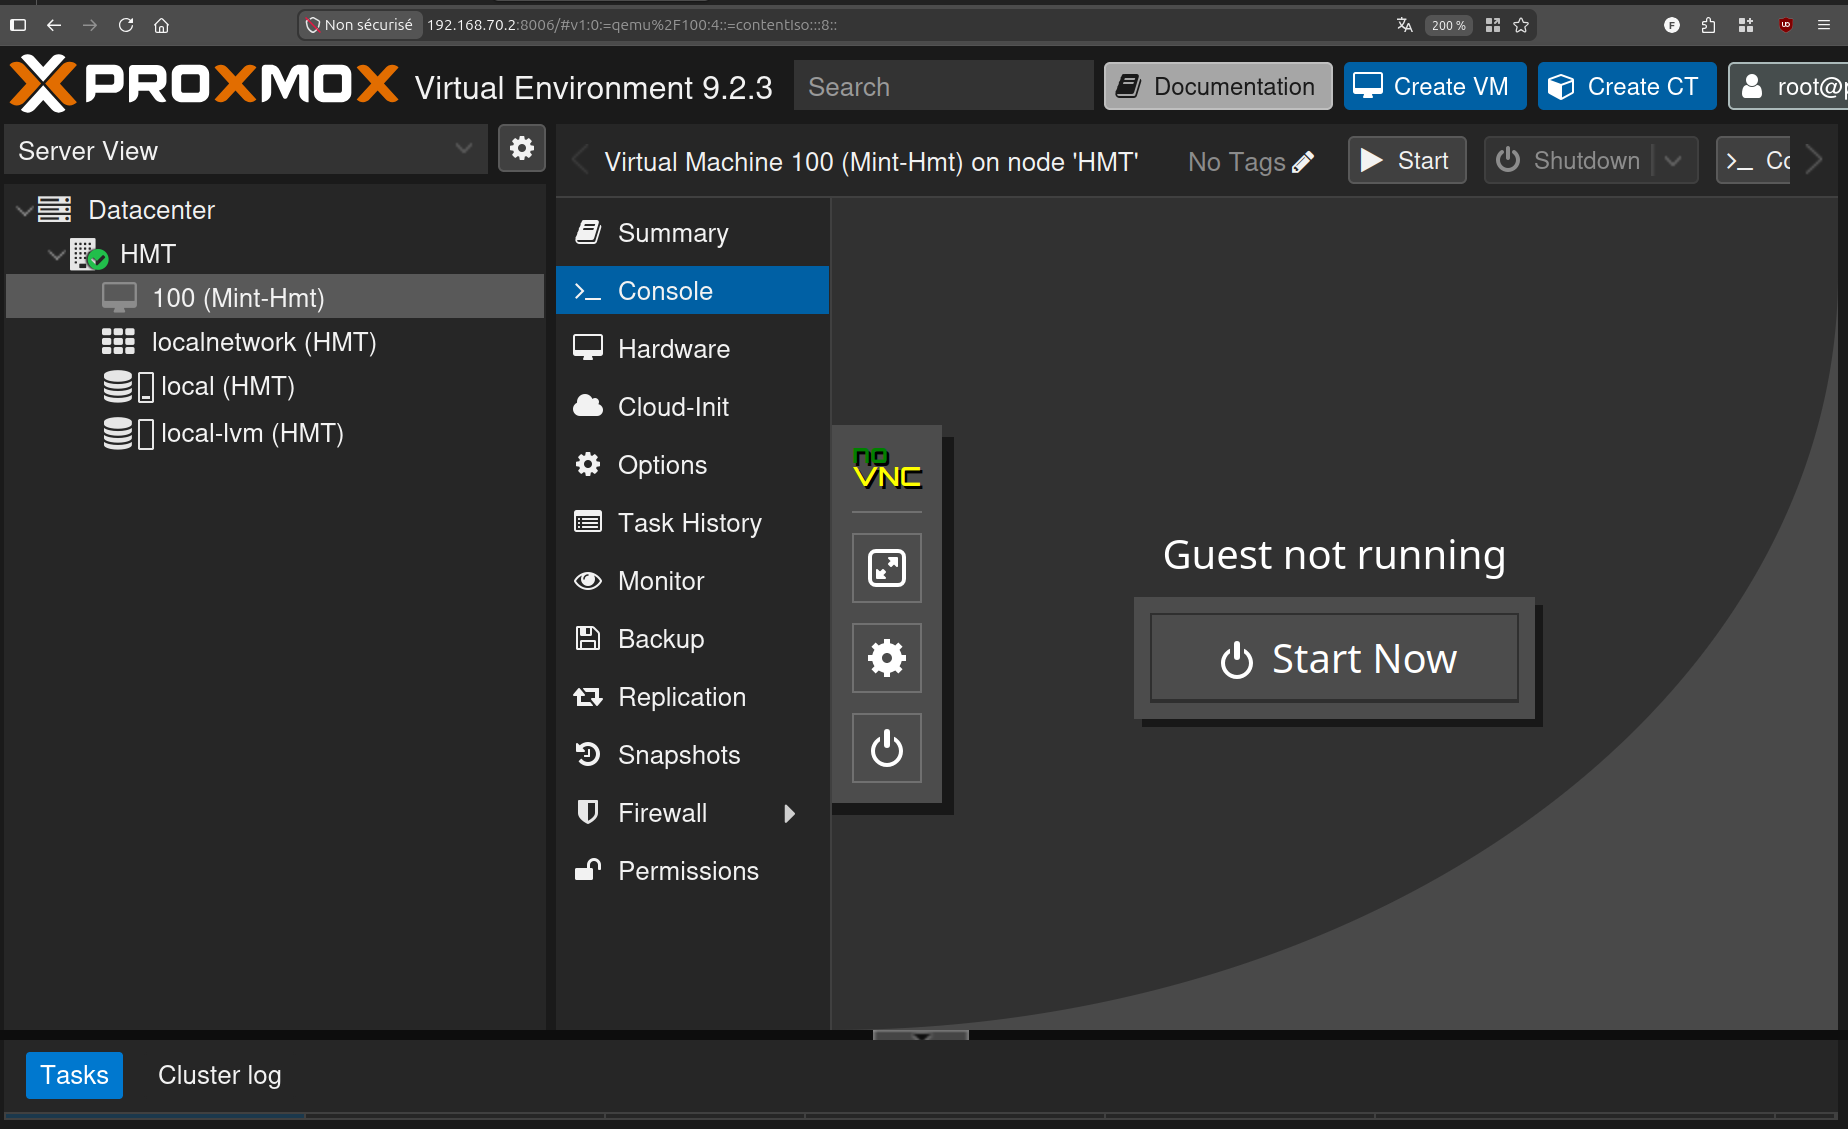Image resolution: width=1848 pixels, height=1129 pixels.
Task: Click the Proxmox logo
Action: (204, 84)
